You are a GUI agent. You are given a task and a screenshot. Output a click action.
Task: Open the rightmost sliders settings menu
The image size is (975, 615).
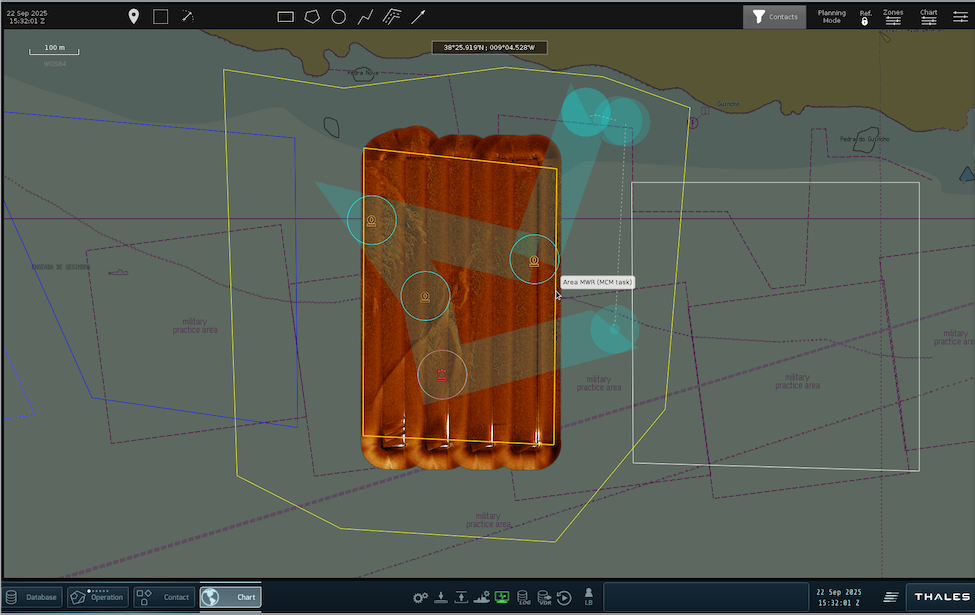961,17
